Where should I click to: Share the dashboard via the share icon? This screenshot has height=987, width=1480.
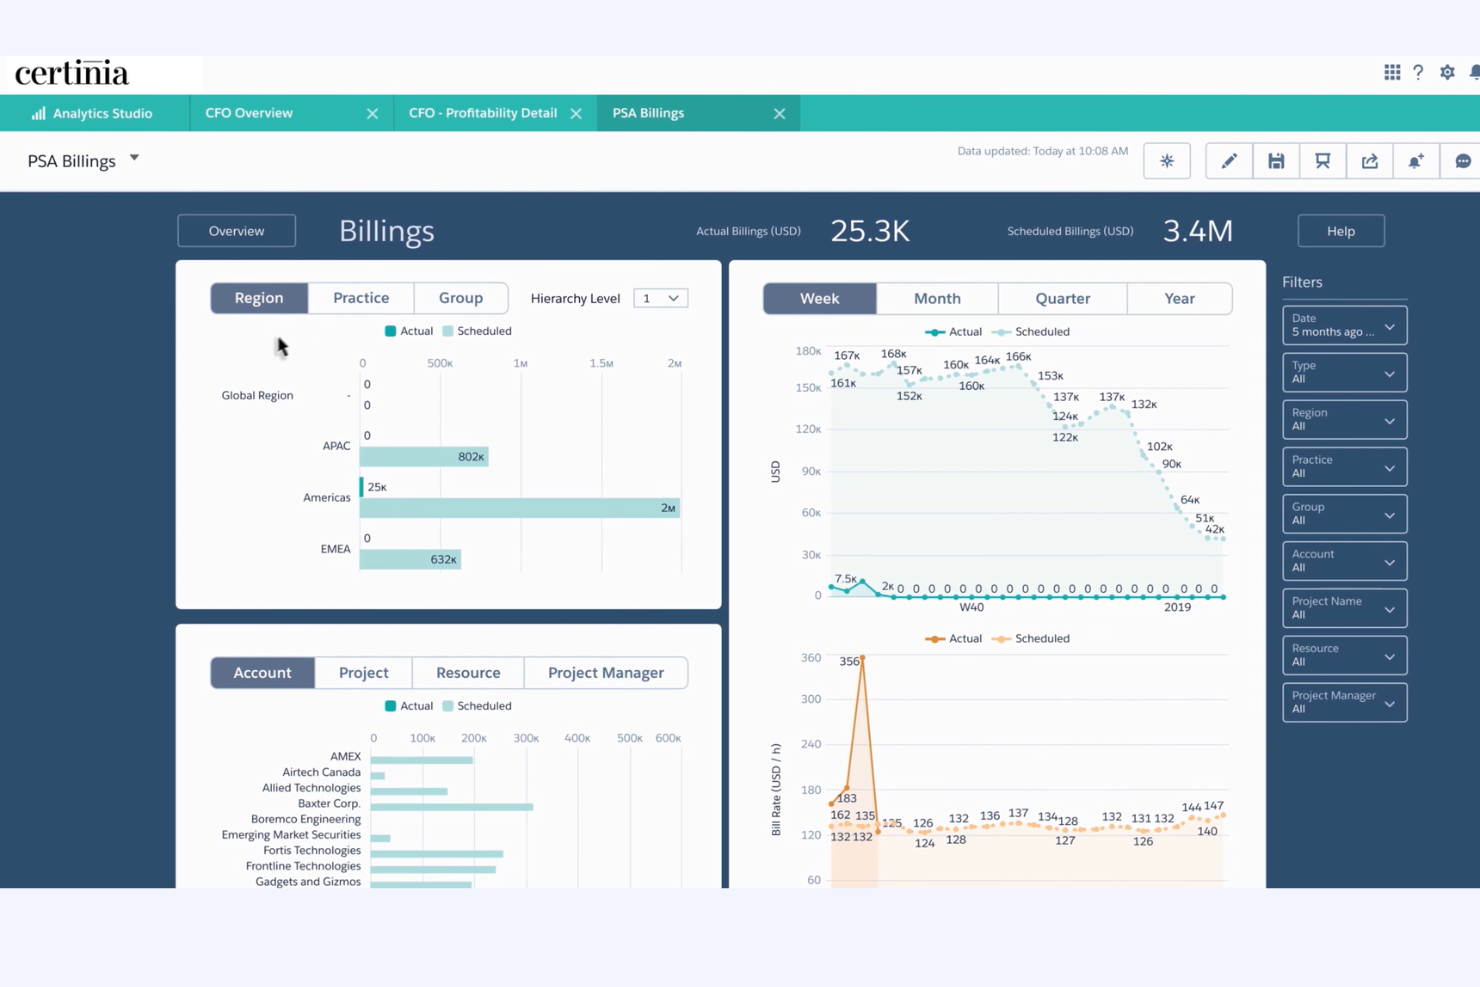(x=1369, y=160)
